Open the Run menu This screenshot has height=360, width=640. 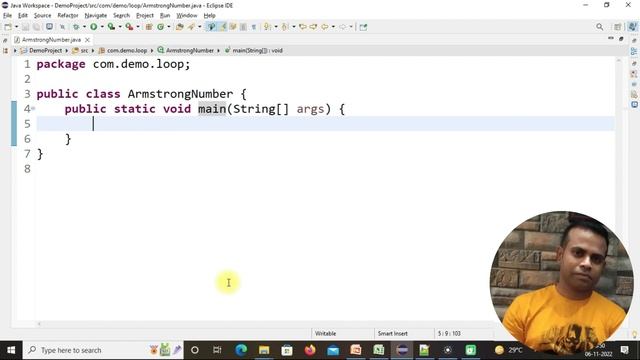pos(165,16)
